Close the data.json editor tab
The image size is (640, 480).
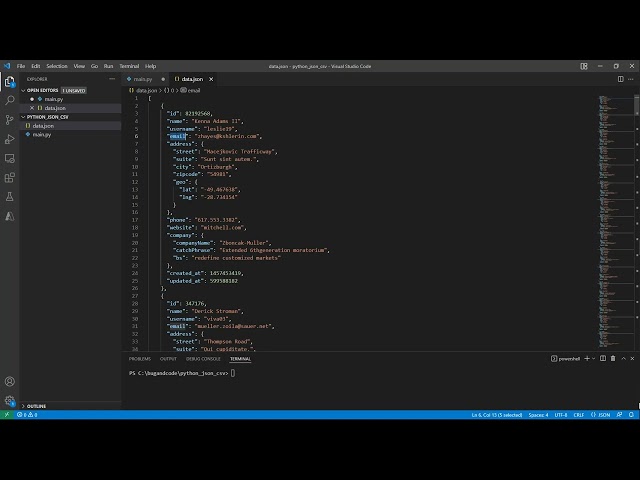[211, 79]
